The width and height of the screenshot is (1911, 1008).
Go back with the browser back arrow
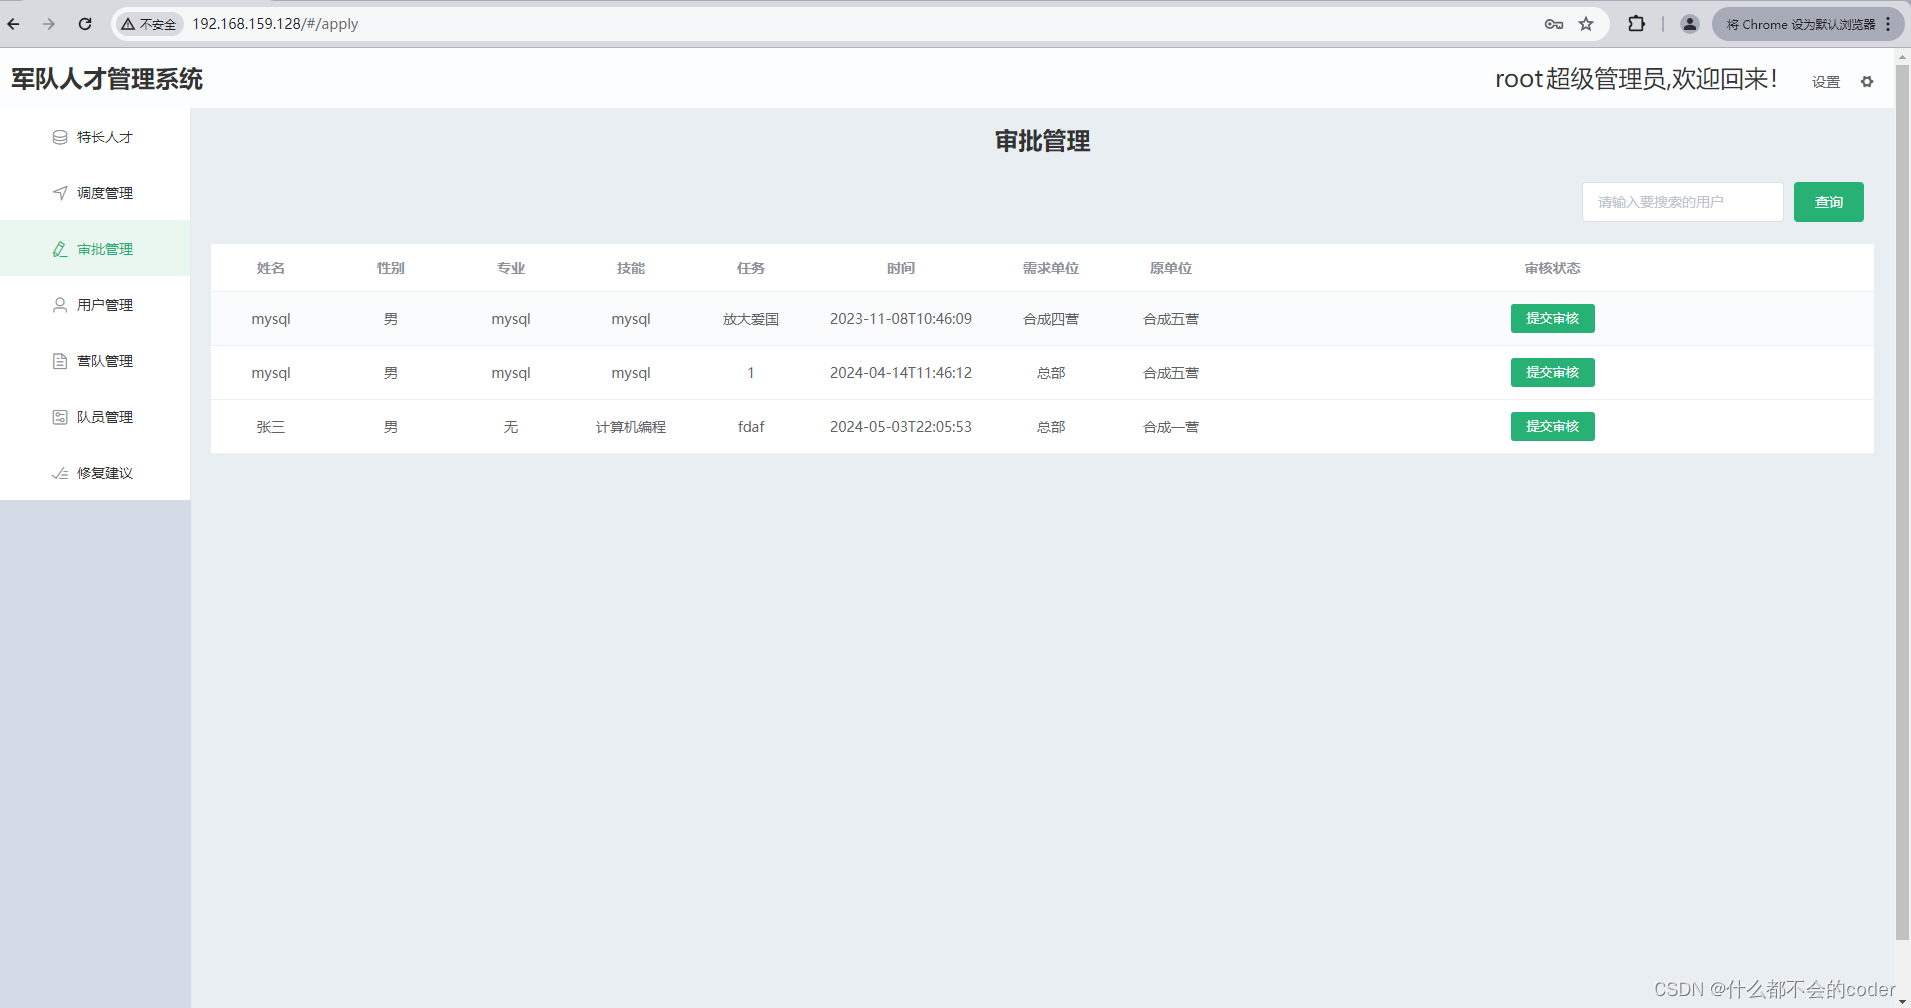tap(14, 24)
